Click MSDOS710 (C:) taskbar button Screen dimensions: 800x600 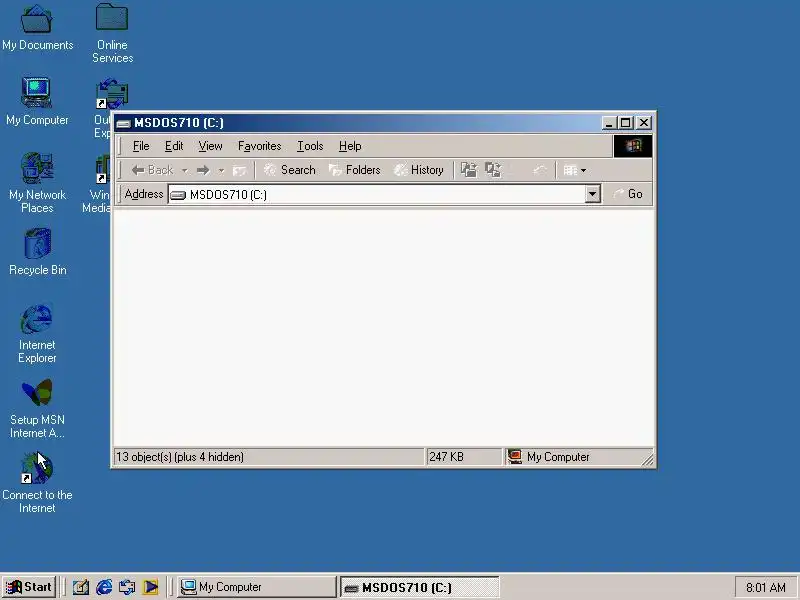click(419, 587)
